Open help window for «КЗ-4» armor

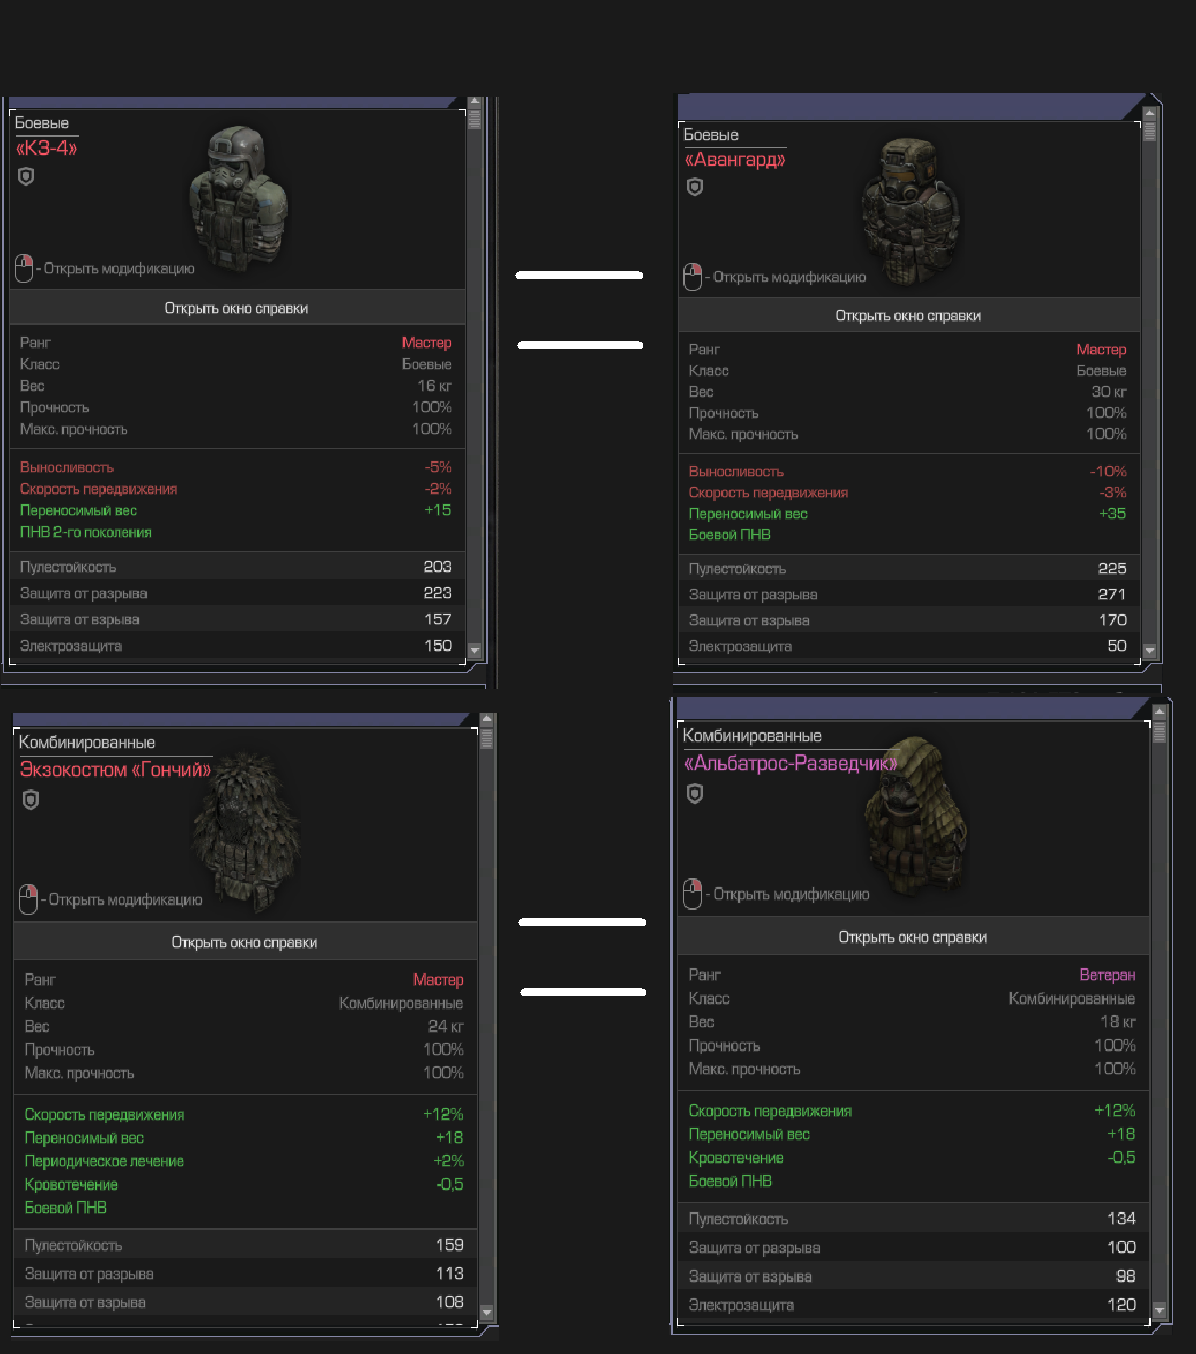(237, 308)
